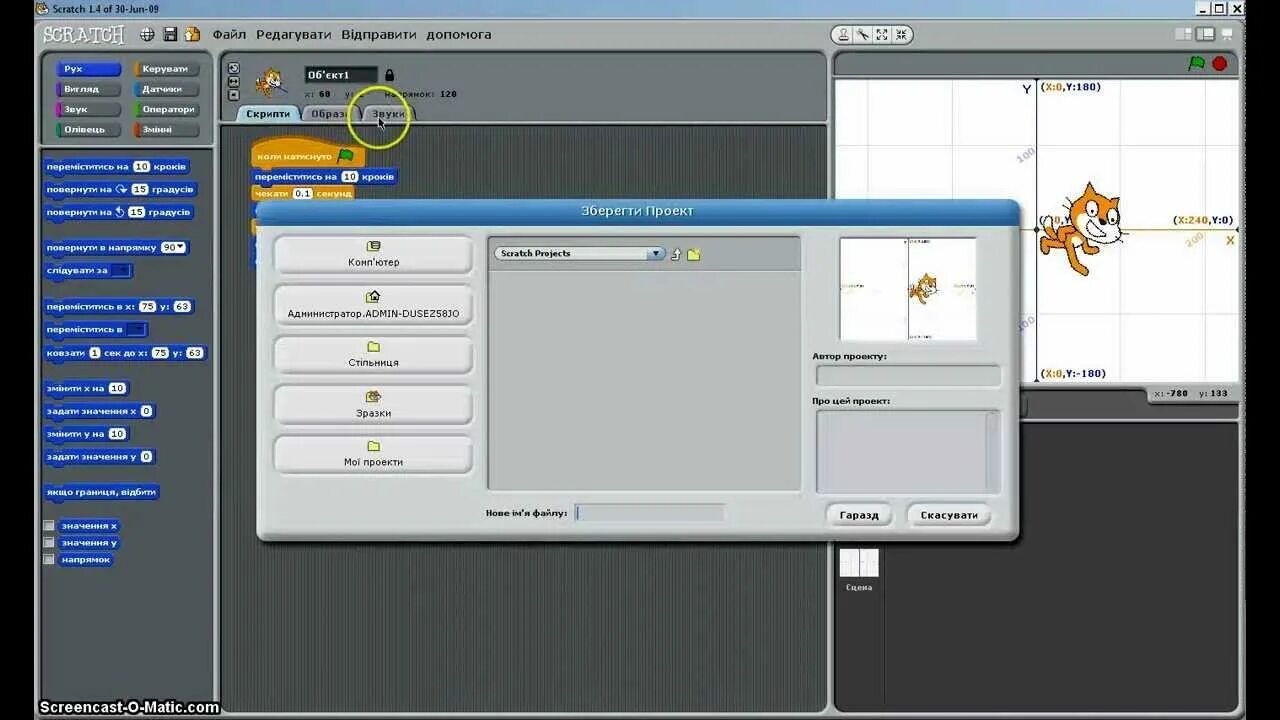The height and width of the screenshot is (720, 1280).
Task: Open the Відправити menu
Action: click(379, 34)
